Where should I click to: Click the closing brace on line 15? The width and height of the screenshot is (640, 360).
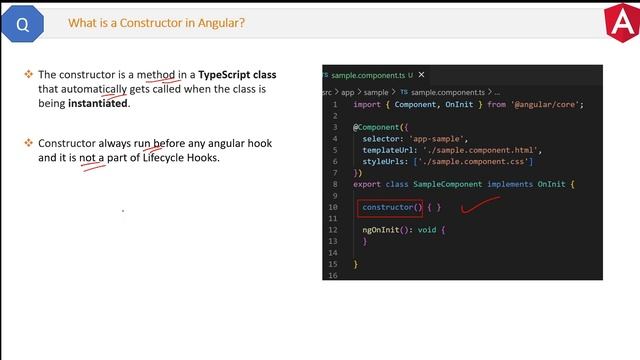point(356,264)
